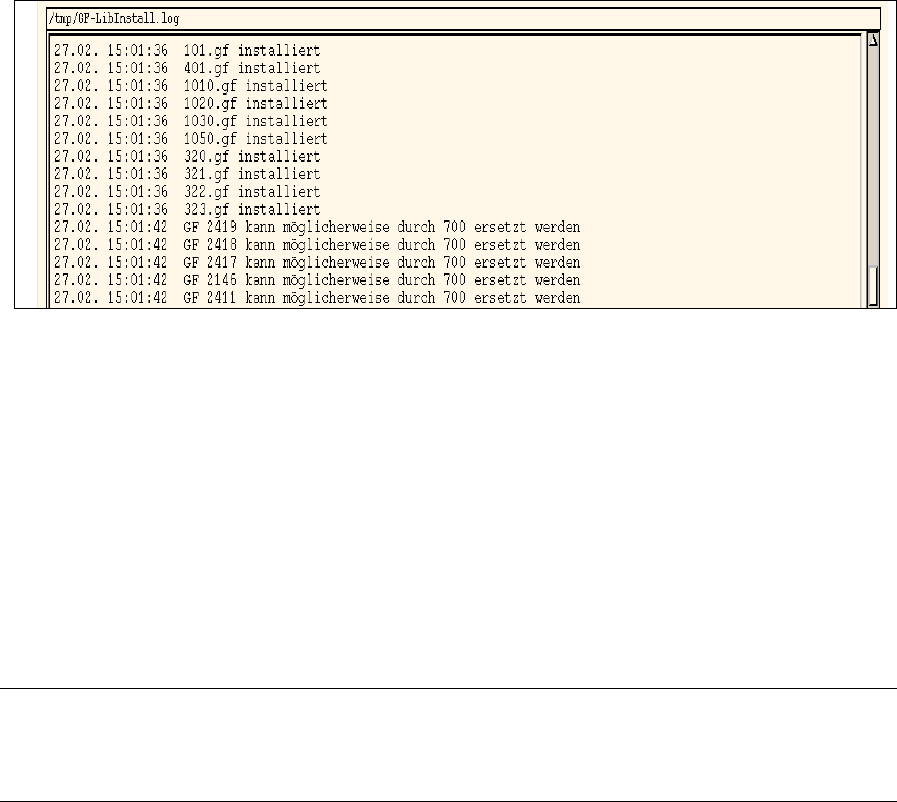The image size is (897, 802).
Task: Select line 'GF 2146 kann möglicherweise durch 700'
Action: 317,280
